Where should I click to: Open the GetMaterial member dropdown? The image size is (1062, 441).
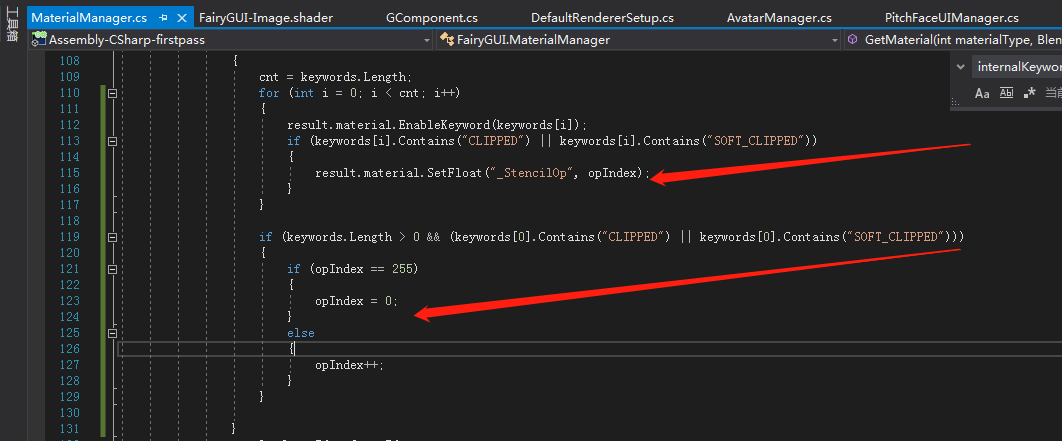(x=954, y=40)
